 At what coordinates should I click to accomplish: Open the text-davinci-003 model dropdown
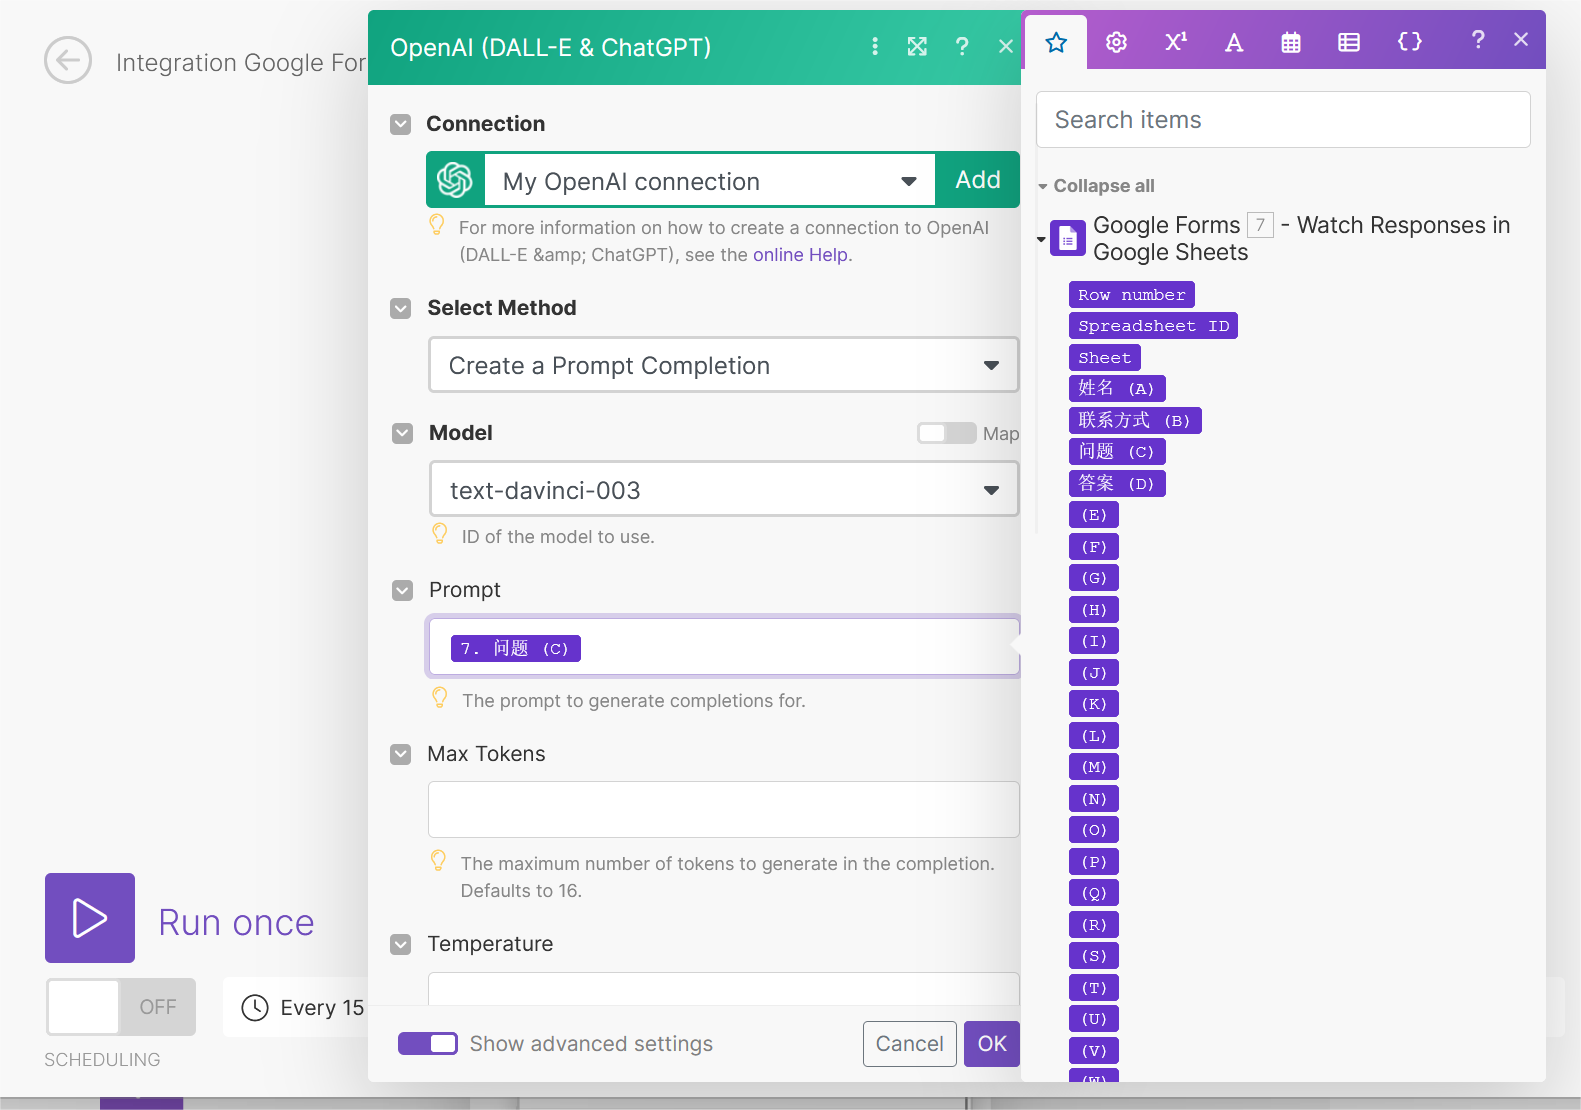coord(724,490)
